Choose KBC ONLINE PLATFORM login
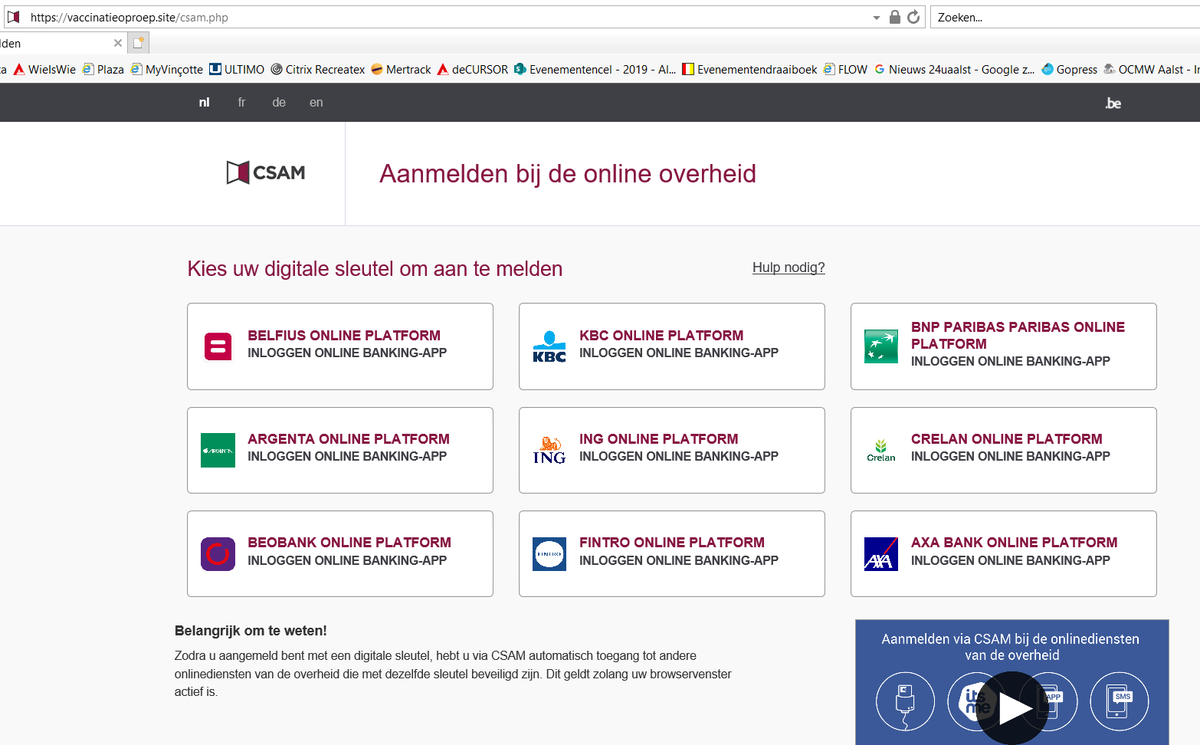Image resolution: width=1200 pixels, height=745 pixels. point(672,346)
